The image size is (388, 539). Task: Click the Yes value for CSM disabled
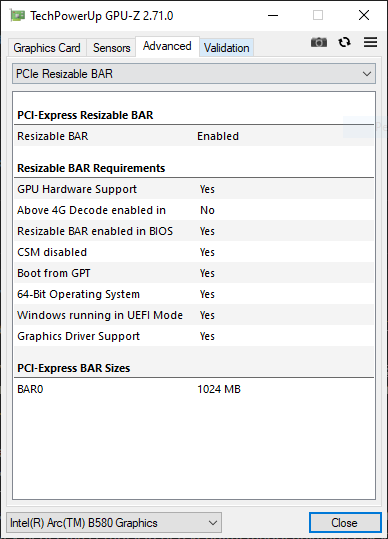pos(207,252)
